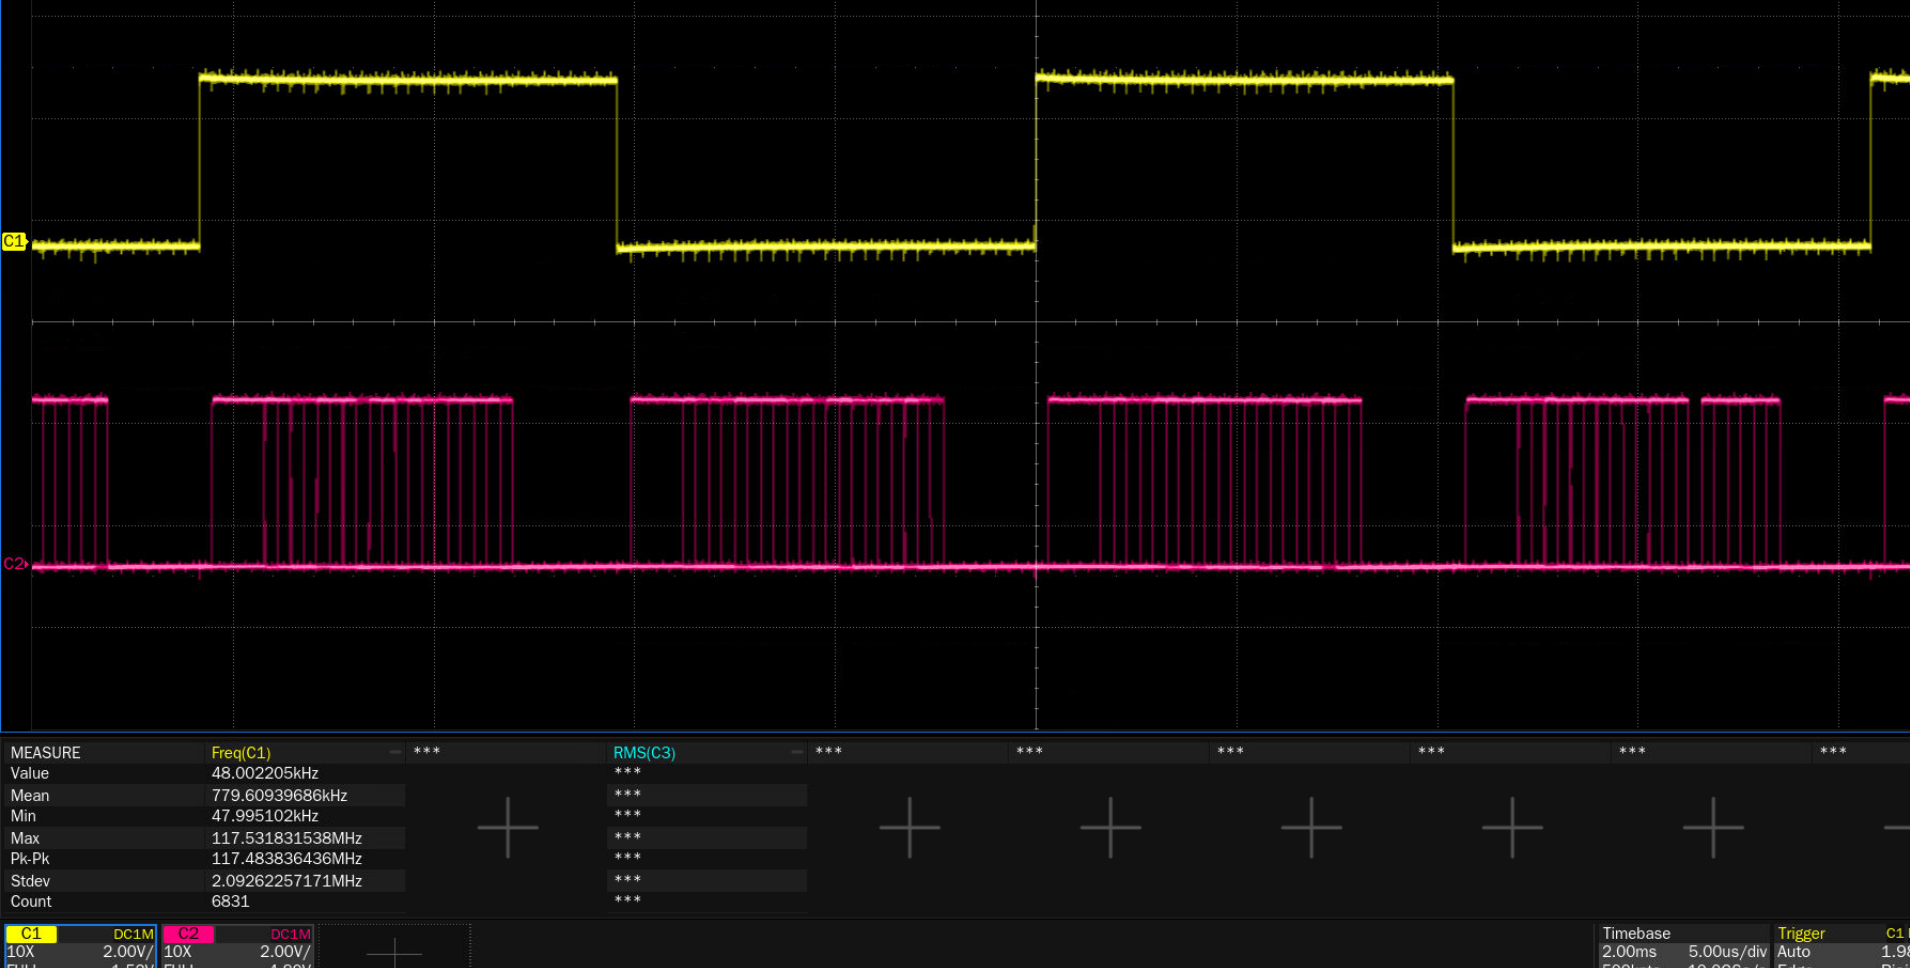Click the 48.002205kHz frequency value
This screenshot has height=968, width=1910.
(x=265, y=773)
